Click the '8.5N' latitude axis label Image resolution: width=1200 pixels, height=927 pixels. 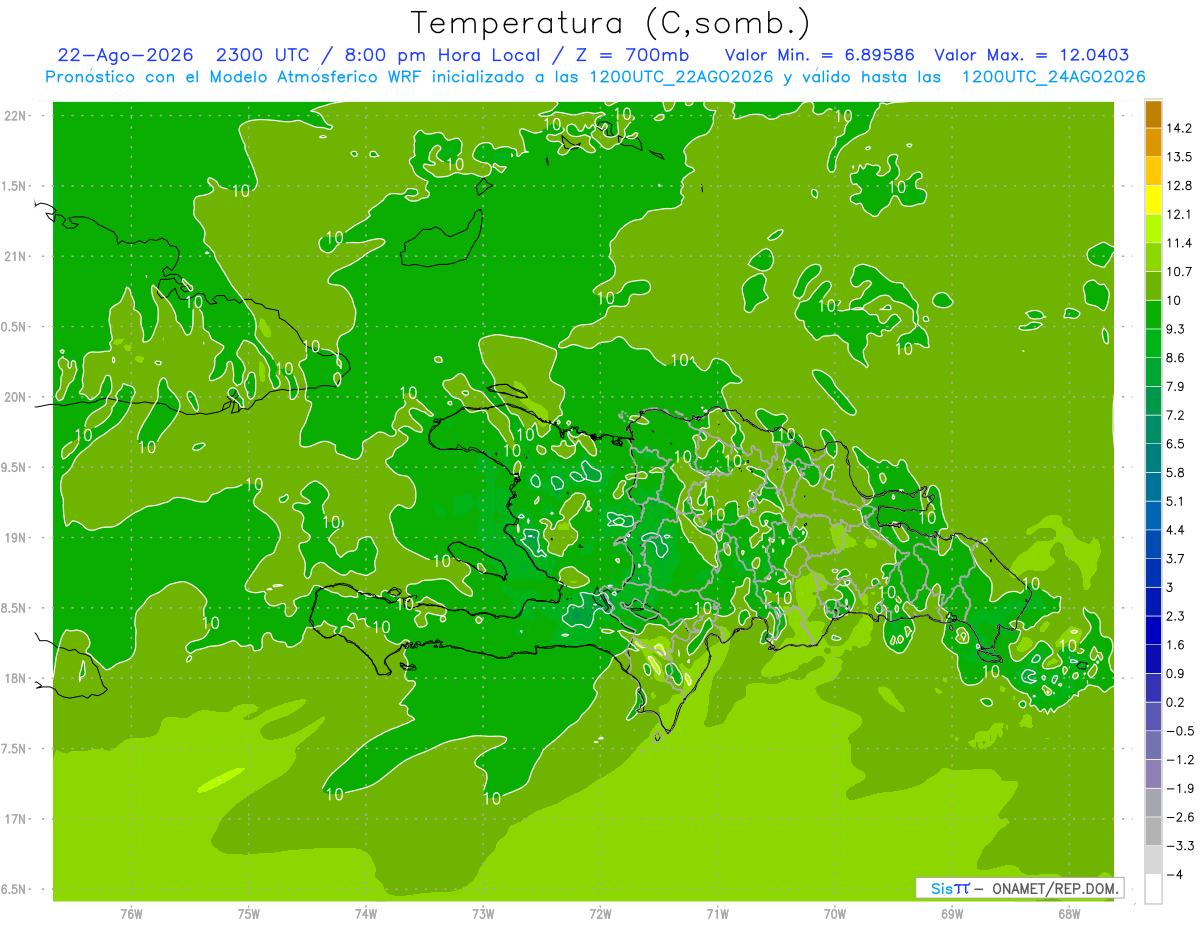14,608
